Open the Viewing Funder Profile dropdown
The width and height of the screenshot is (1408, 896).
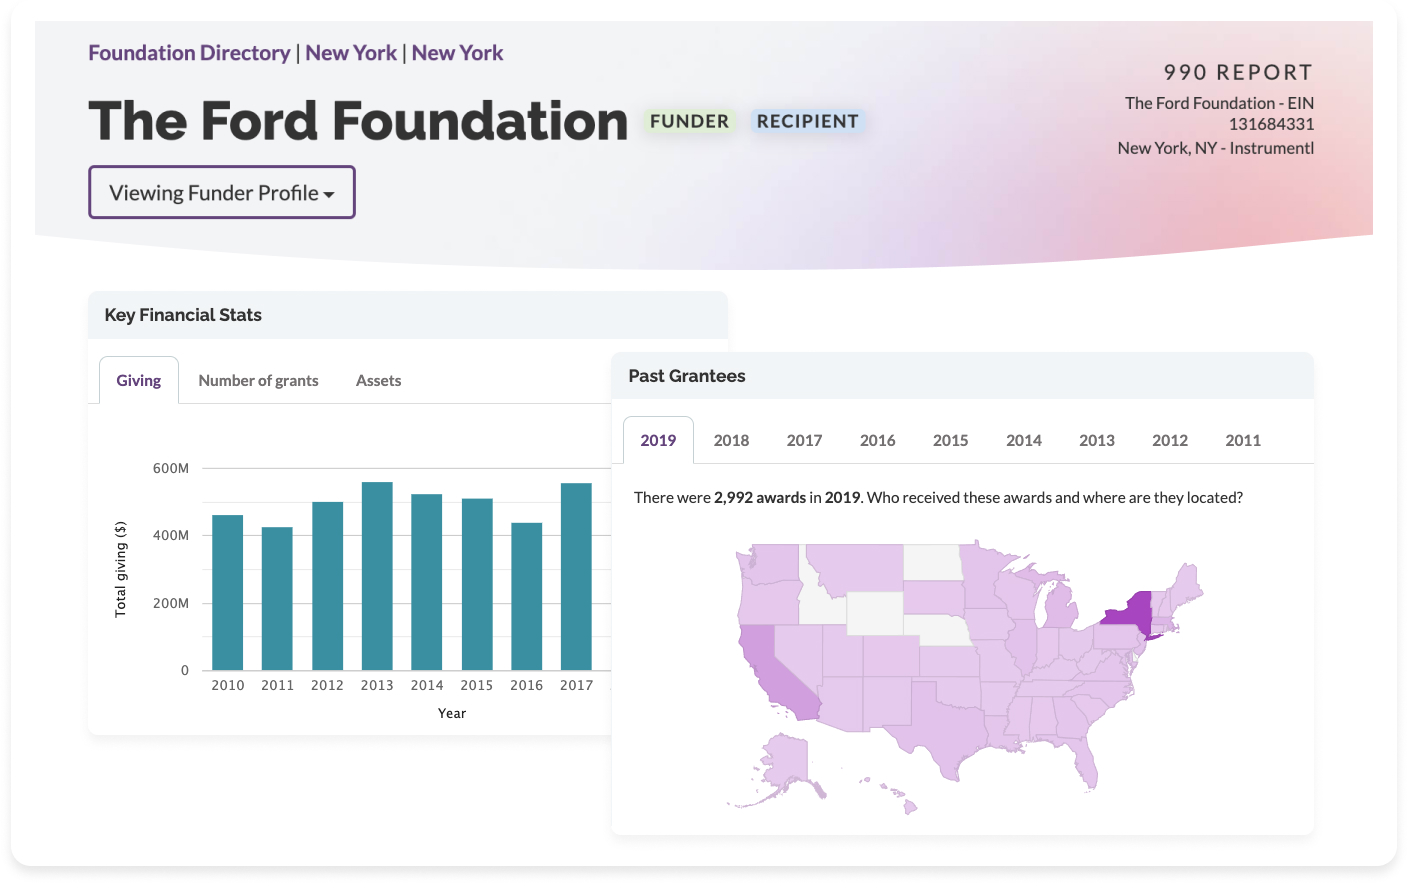(x=222, y=192)
